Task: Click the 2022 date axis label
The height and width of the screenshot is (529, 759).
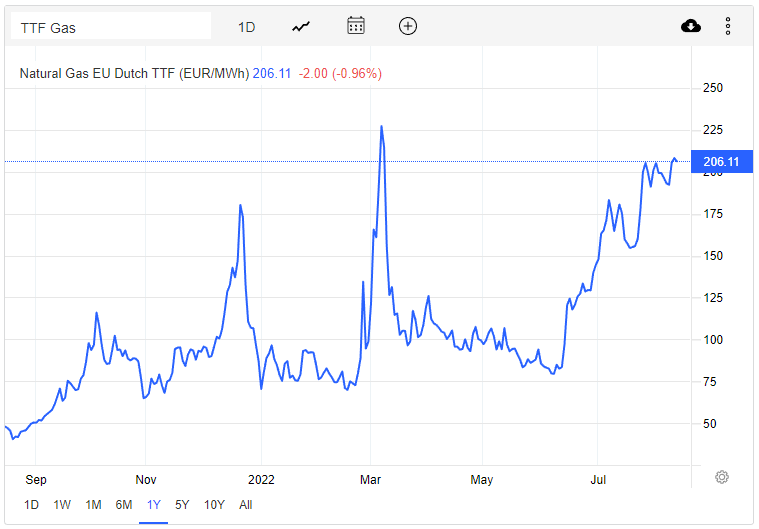Action: point(261,480)
